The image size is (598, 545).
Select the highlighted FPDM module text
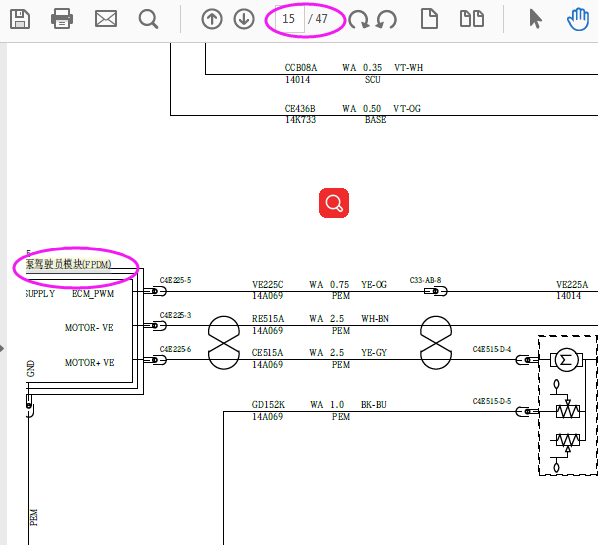tap(69, 264)
